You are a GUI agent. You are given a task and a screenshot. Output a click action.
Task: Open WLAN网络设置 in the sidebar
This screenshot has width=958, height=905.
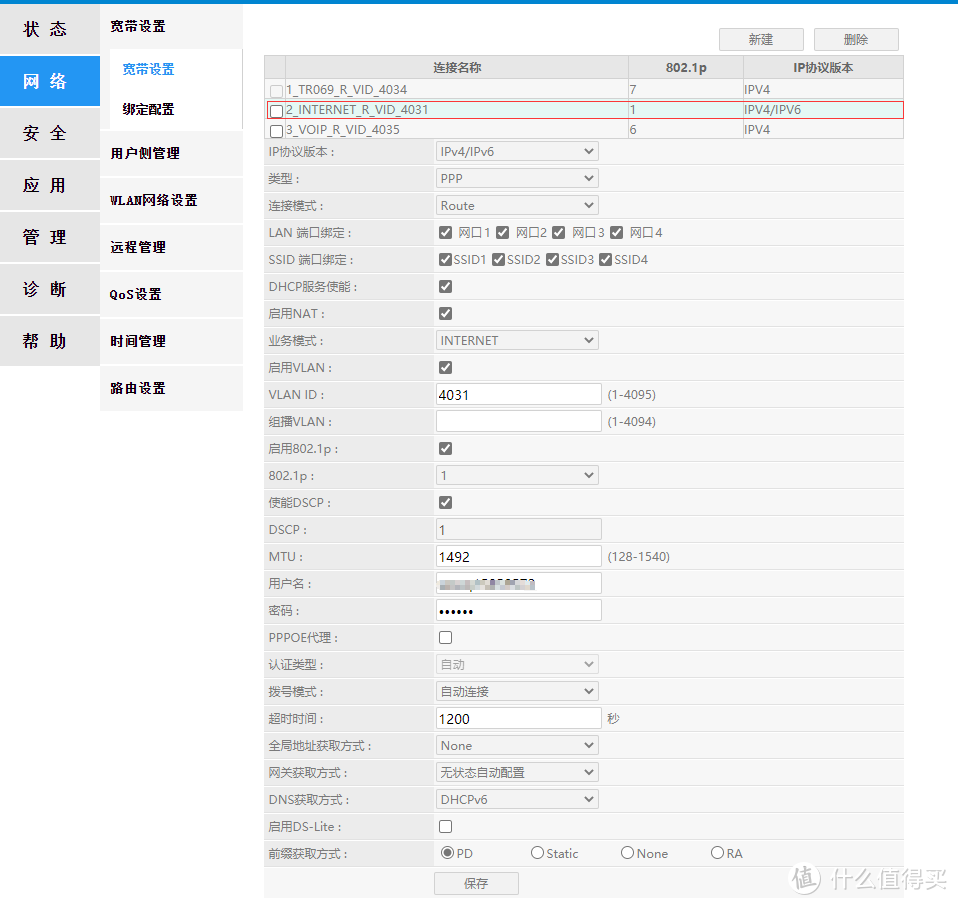tap(154, 200)
